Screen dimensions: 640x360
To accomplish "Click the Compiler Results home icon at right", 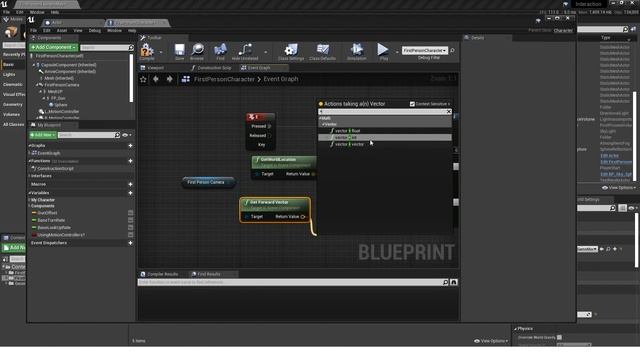I will pos(453,282).
